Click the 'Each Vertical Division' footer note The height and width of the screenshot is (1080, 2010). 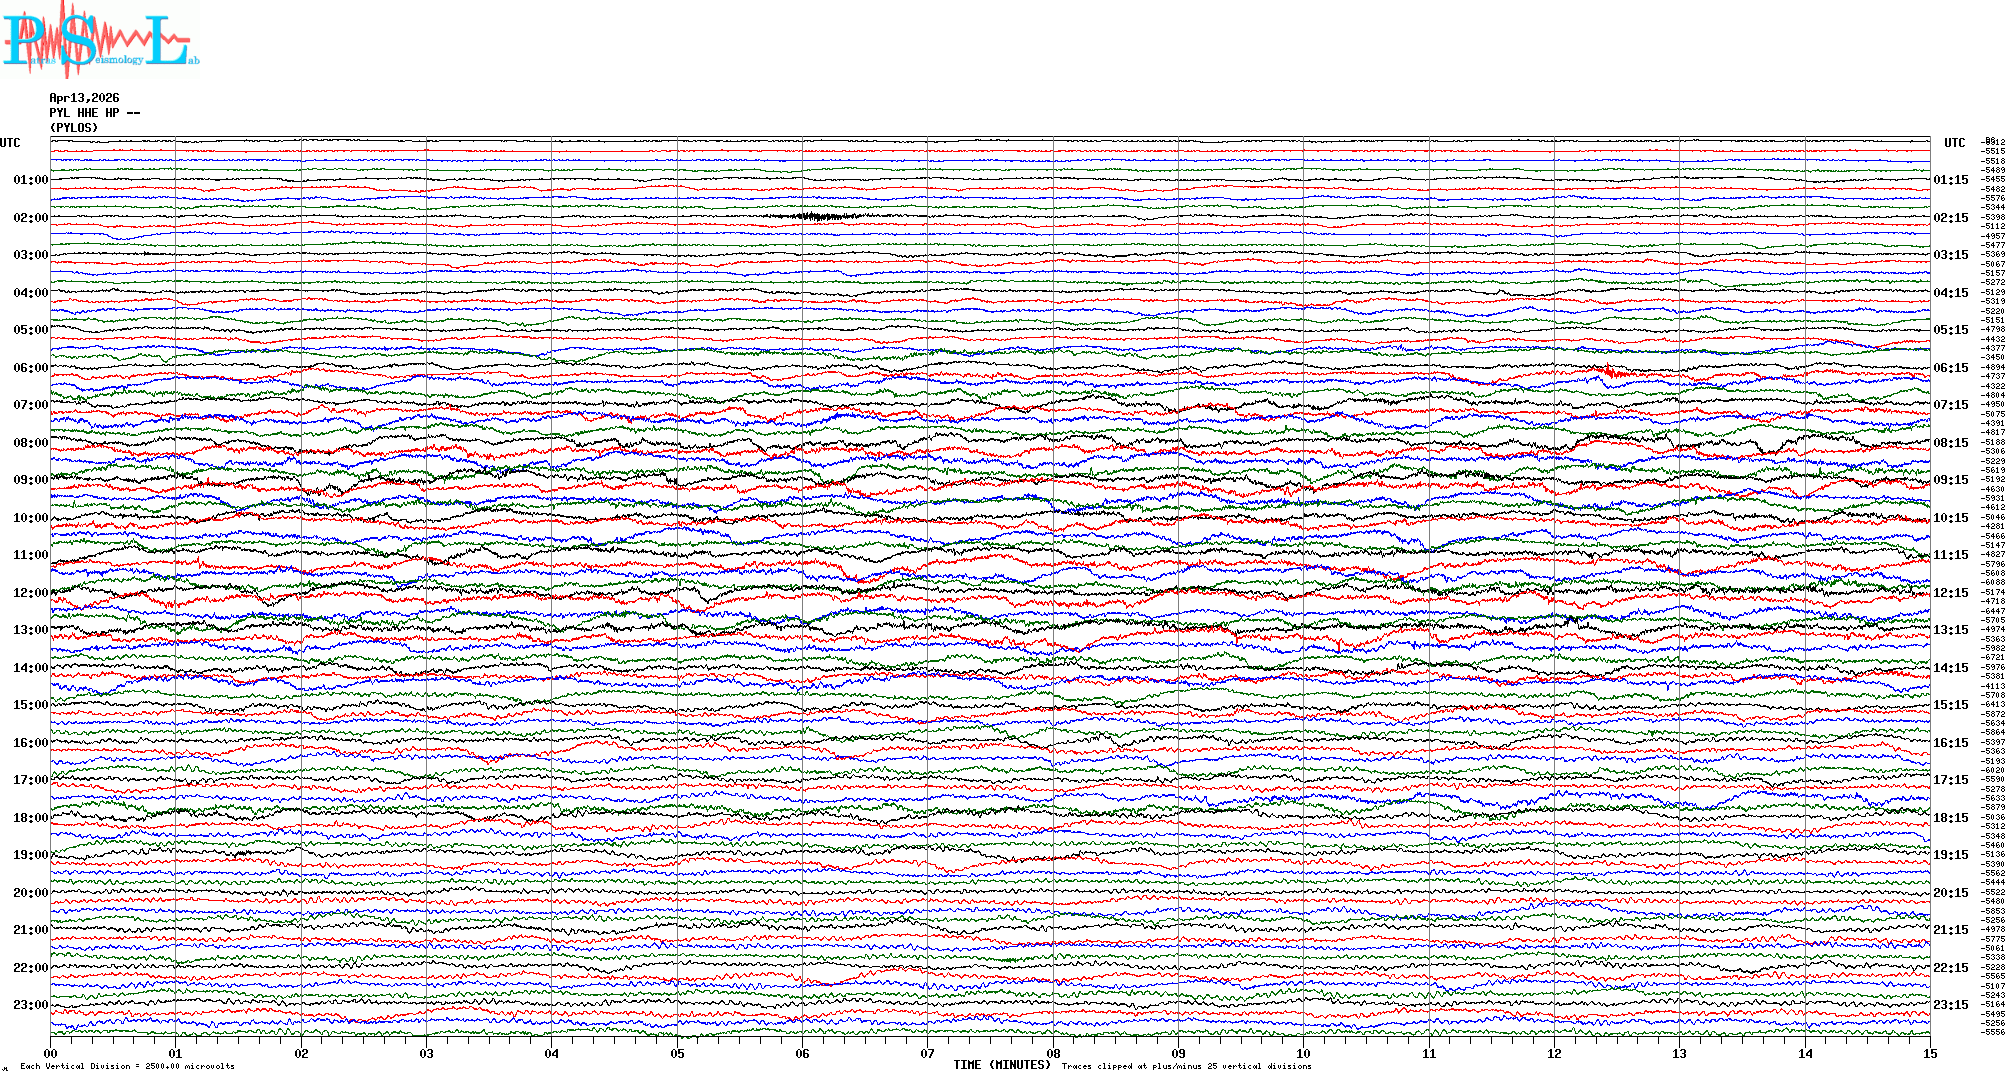coord(127,1067)
